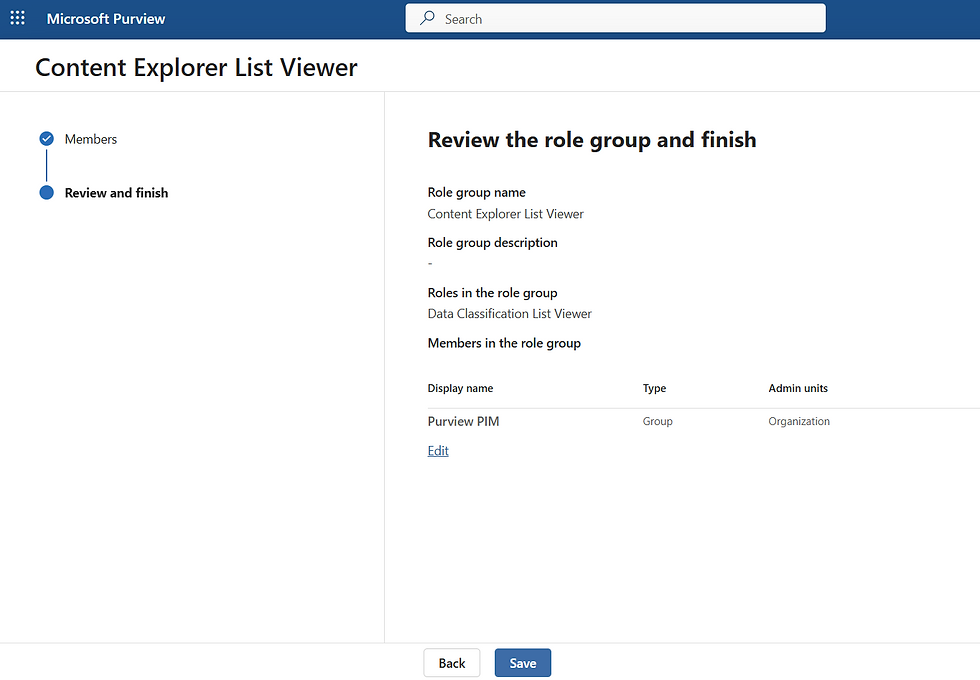Click the Review and finish step circle
This screenshot has width=980, height=680.
46,193
